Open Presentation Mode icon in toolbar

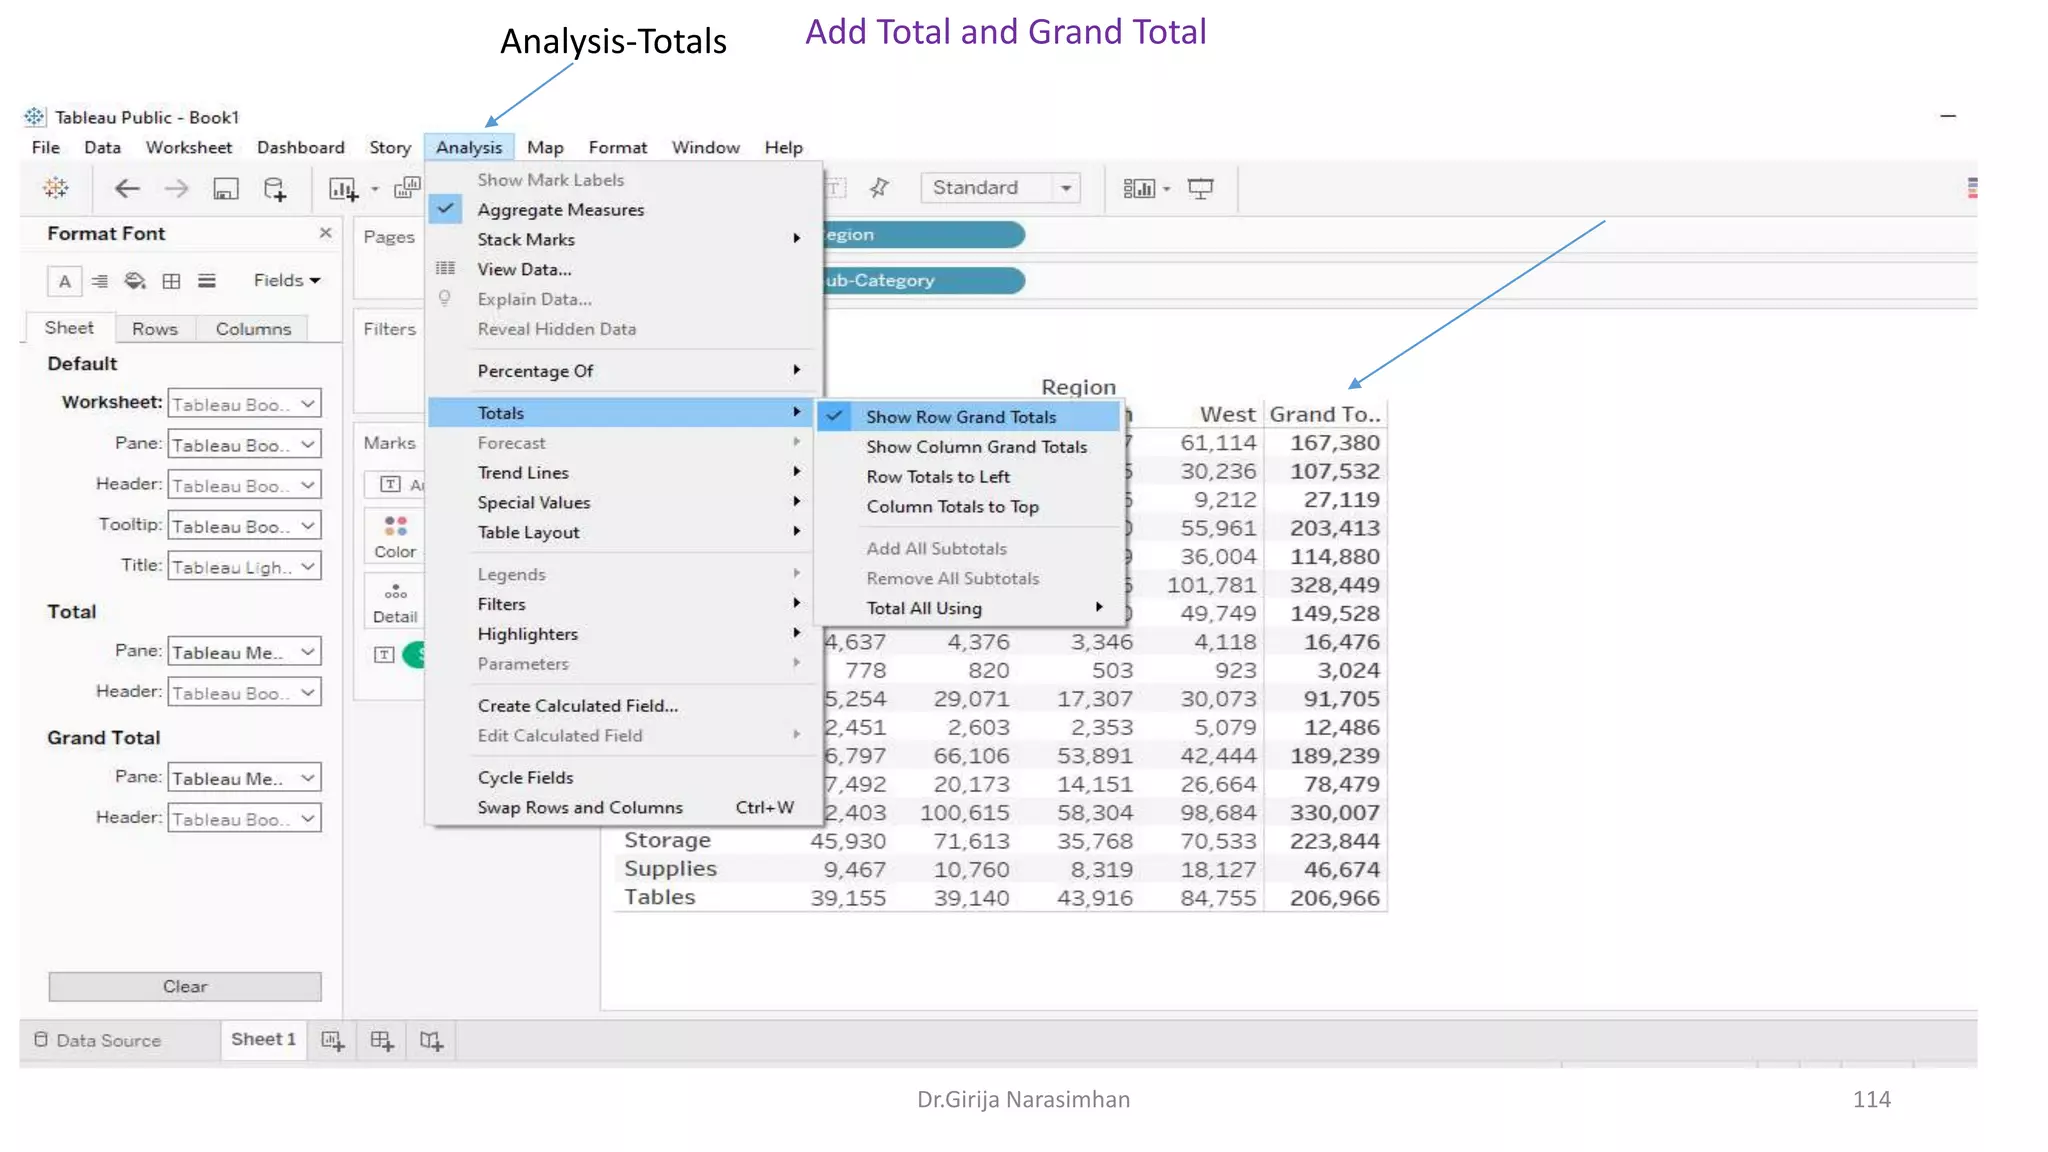click(1200, 188)
